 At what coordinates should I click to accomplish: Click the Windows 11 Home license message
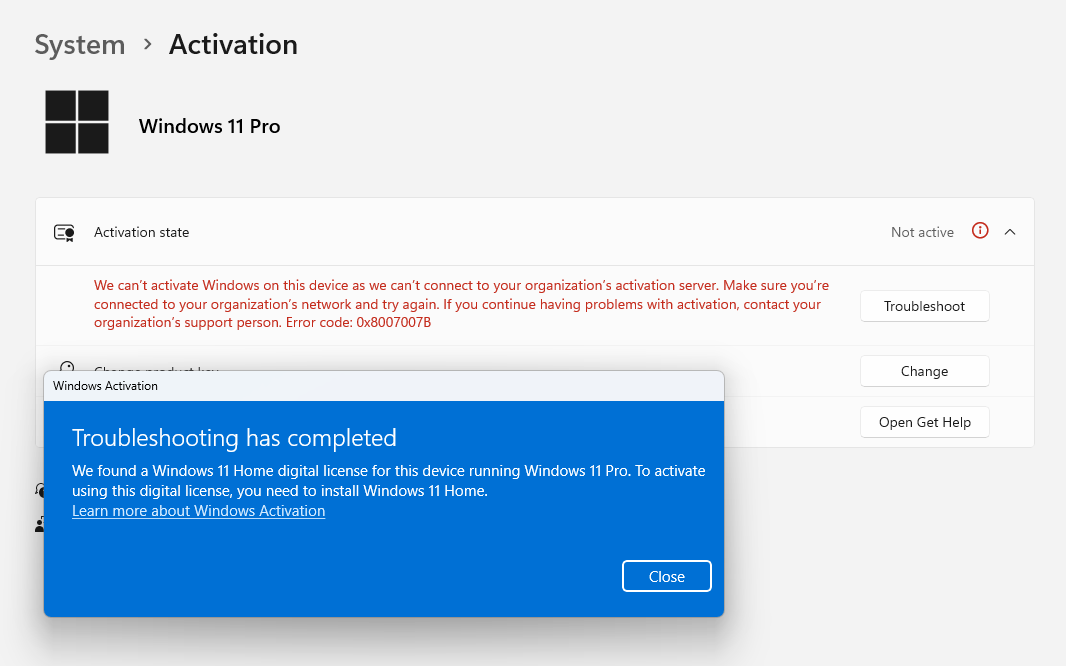tap(388, 480)
